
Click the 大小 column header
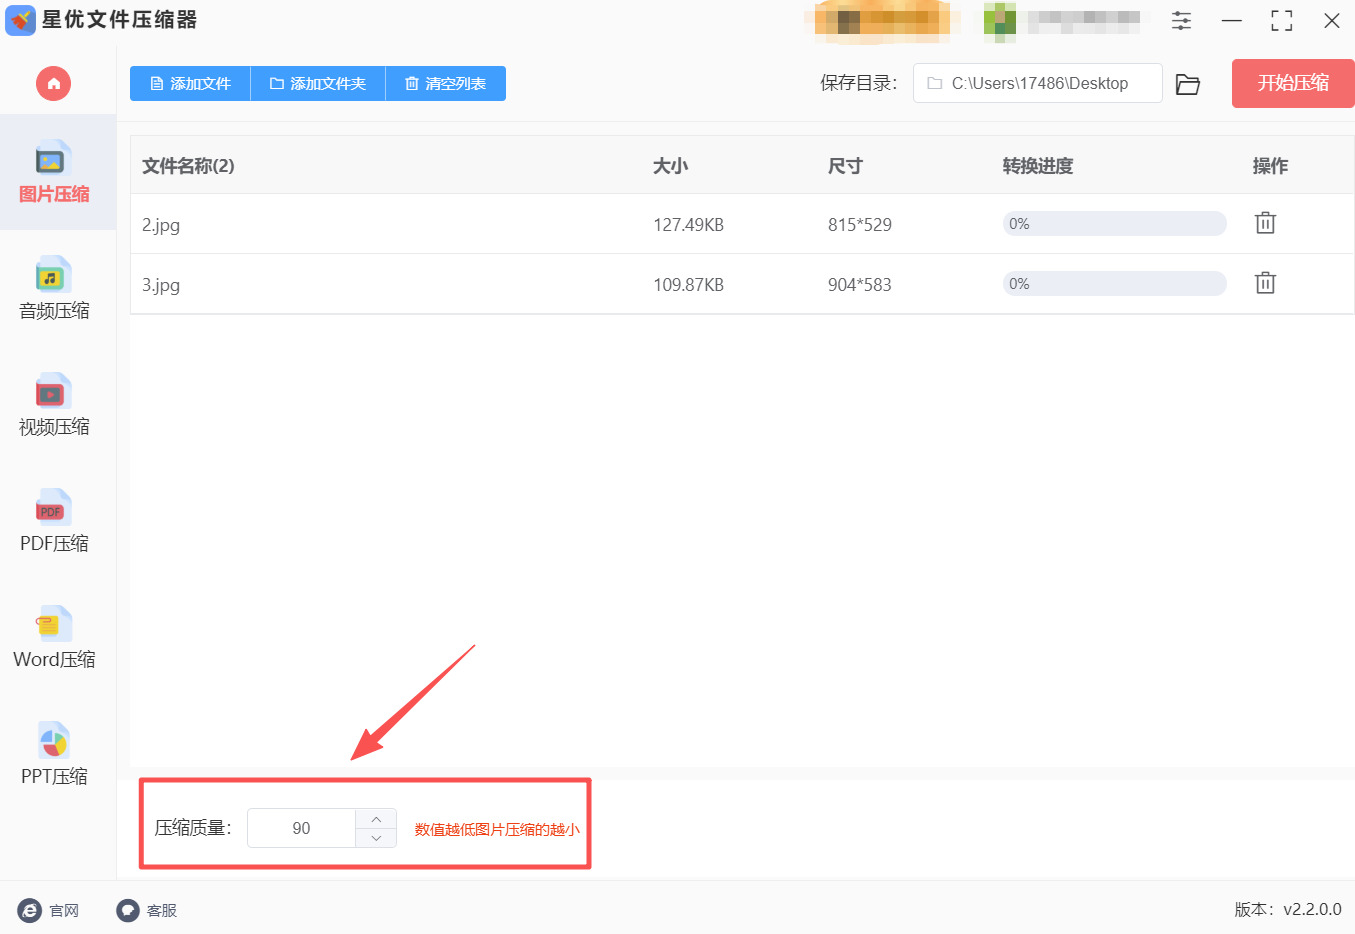[670, 166]
